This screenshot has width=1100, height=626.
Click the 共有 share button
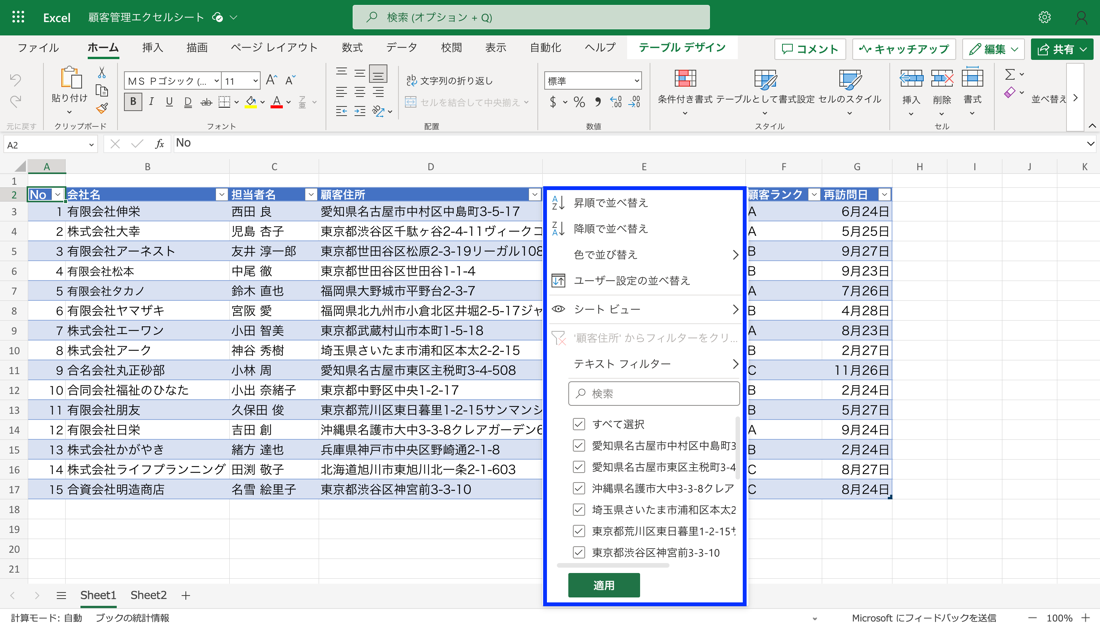coord(1061,49)
